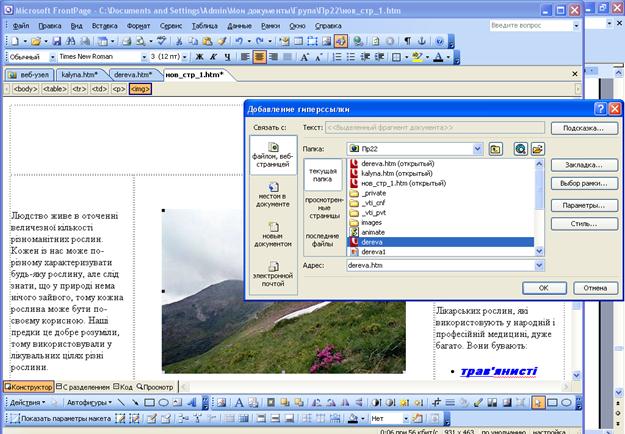Open the Формат menu
Viewport: 625px width, 434px height.
click(138, 26)
